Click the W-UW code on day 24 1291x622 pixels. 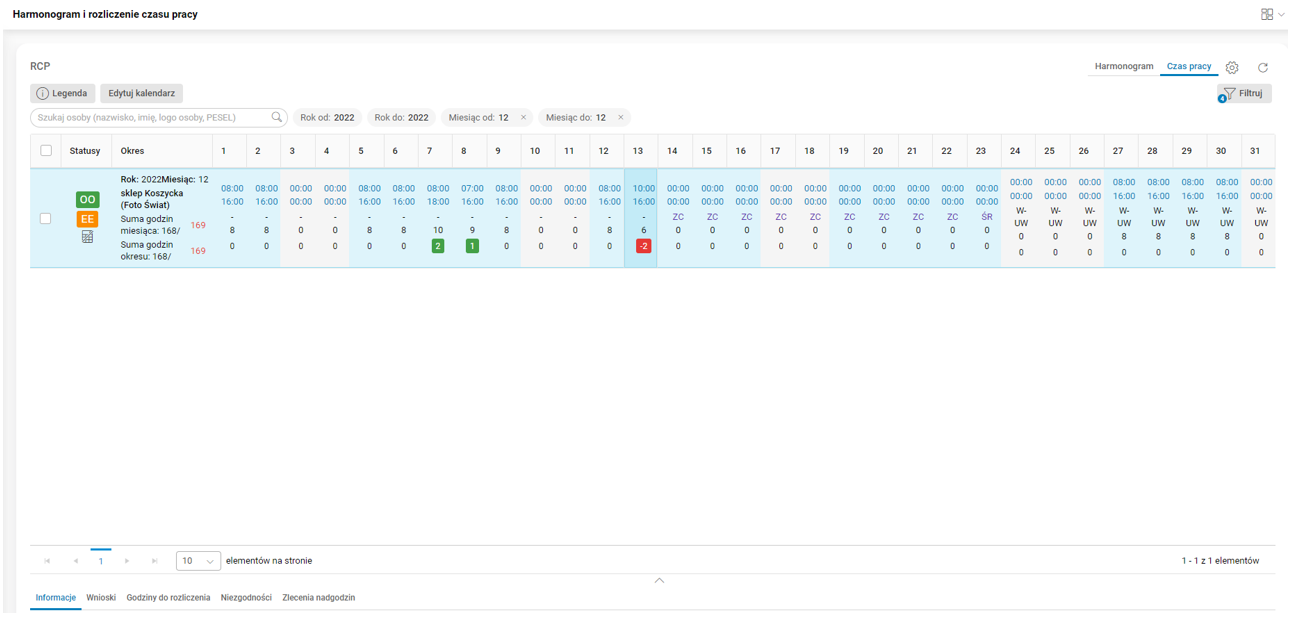[x=1021, y=217]
